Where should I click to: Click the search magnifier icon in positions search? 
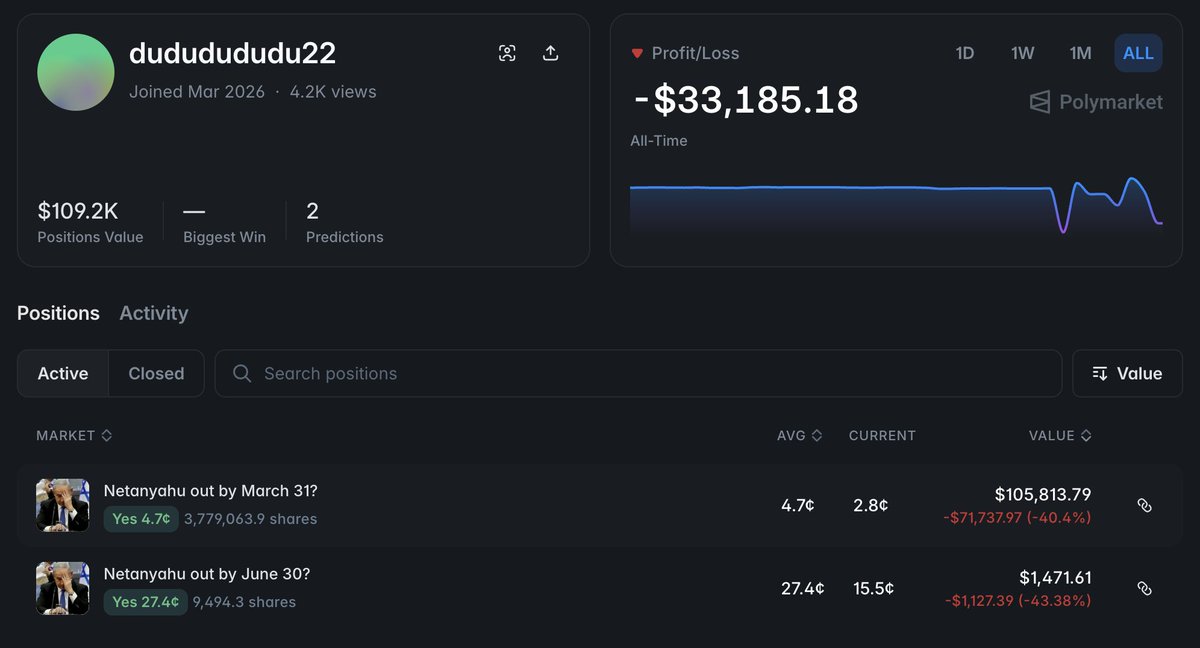(241, 373)
